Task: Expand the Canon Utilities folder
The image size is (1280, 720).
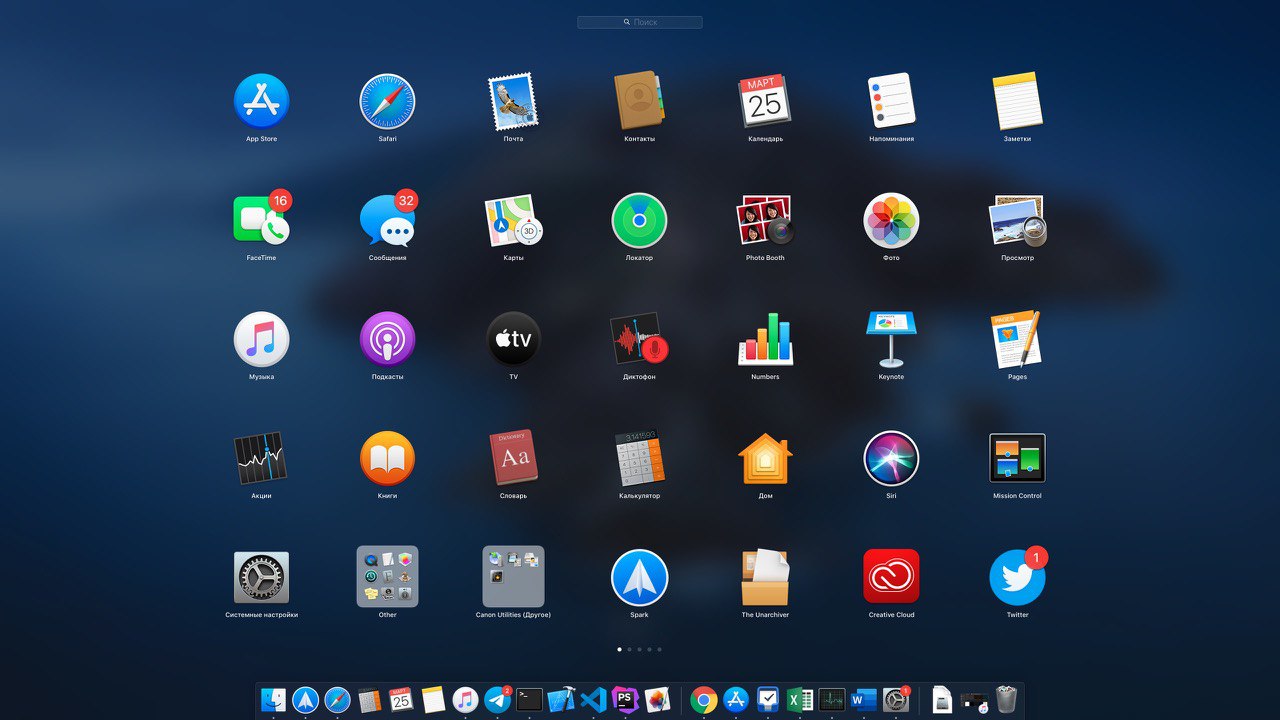Action: 513,576
